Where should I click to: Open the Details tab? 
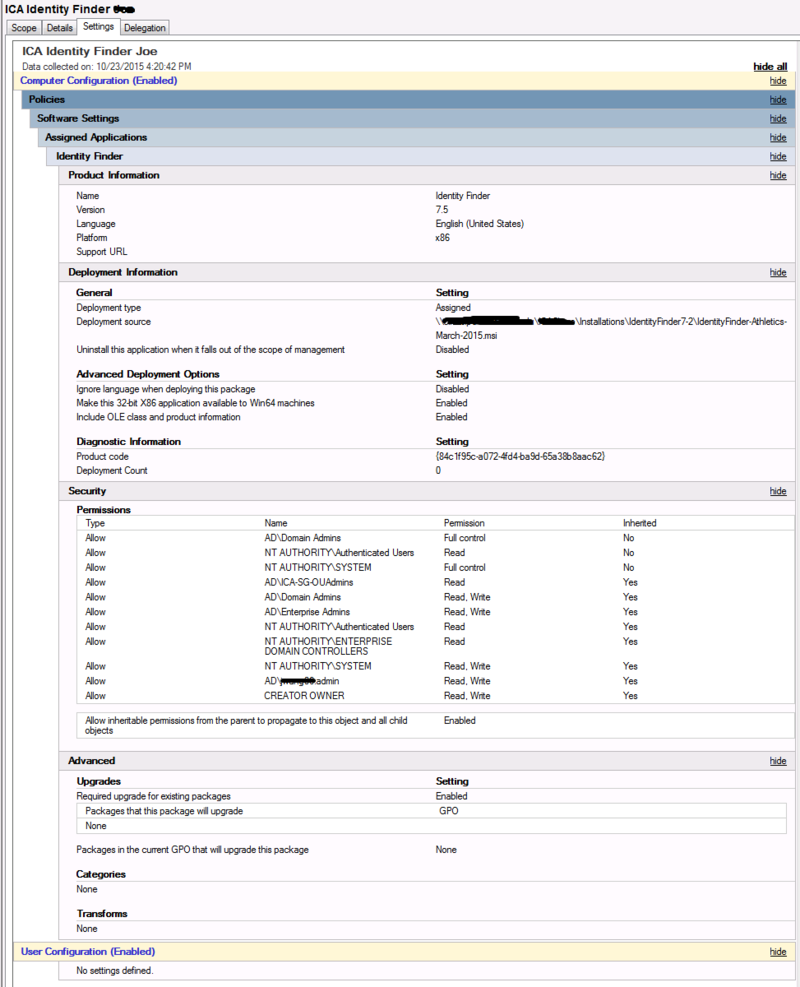[x=59, y=27]
